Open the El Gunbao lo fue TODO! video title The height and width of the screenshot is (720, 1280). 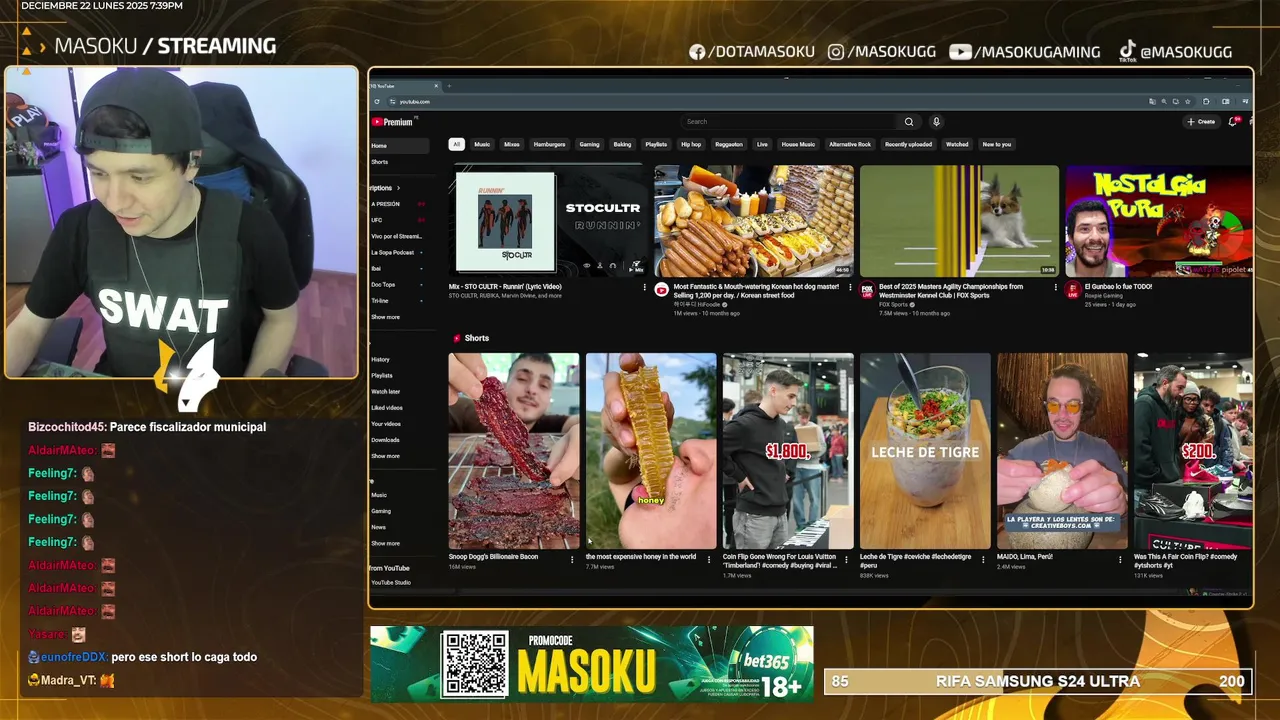click(x=1118, y=286)
